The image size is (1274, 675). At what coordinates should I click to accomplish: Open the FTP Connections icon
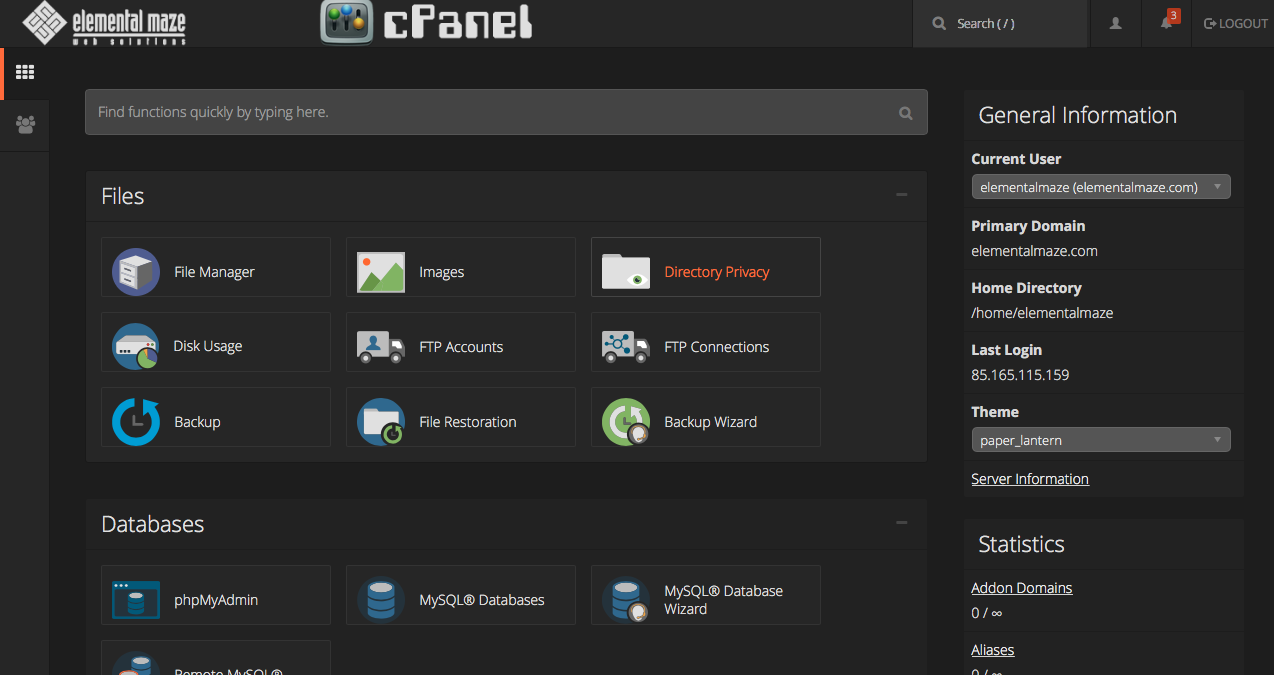626,347
